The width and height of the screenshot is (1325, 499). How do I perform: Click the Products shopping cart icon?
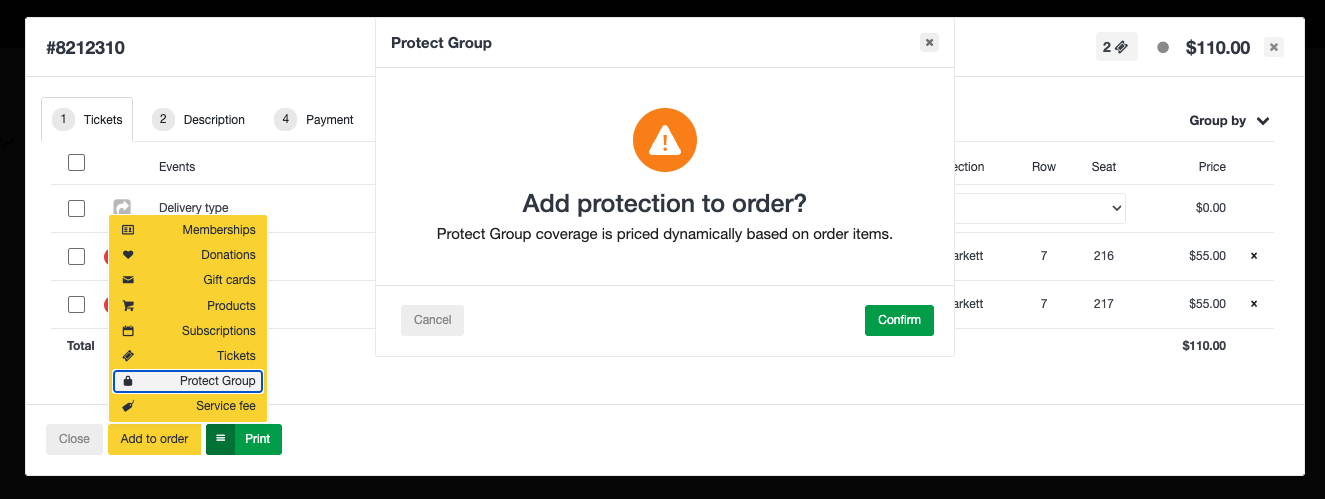128,306
